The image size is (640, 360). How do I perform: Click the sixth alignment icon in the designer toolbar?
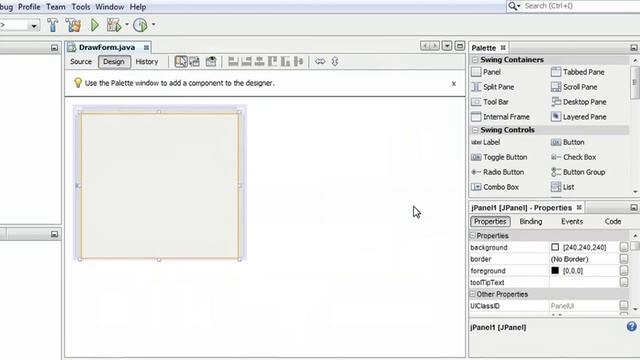[298, 62]
